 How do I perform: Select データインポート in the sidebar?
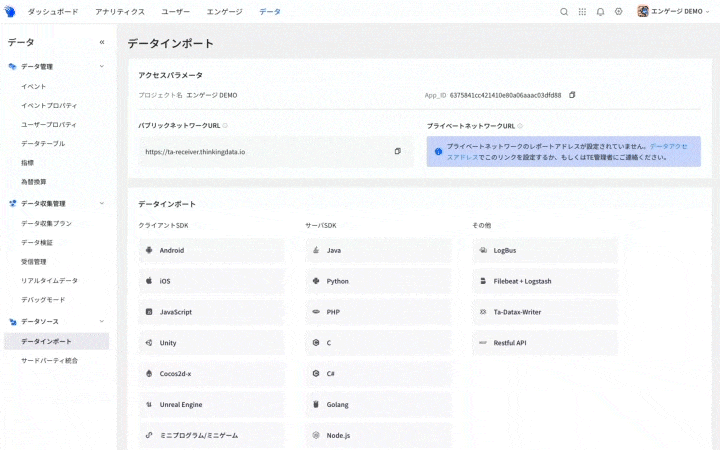56,341
